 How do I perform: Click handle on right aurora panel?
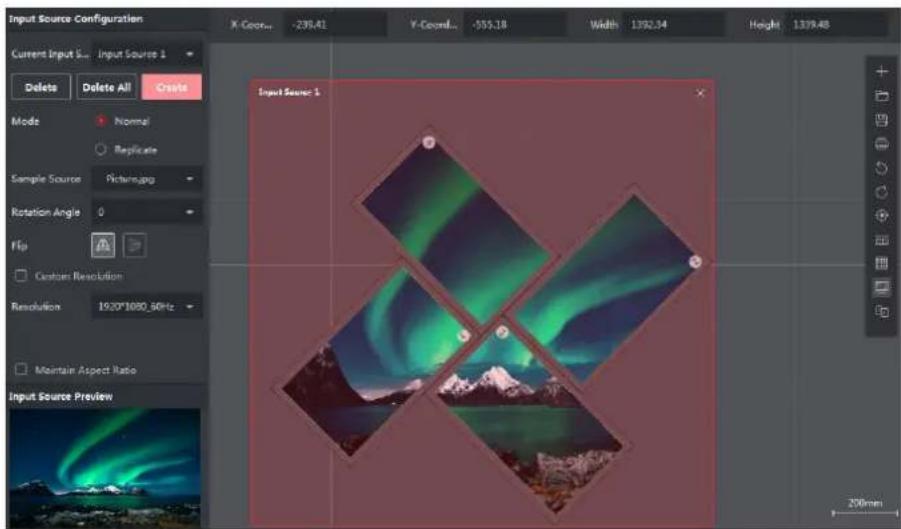click(695, 262)
